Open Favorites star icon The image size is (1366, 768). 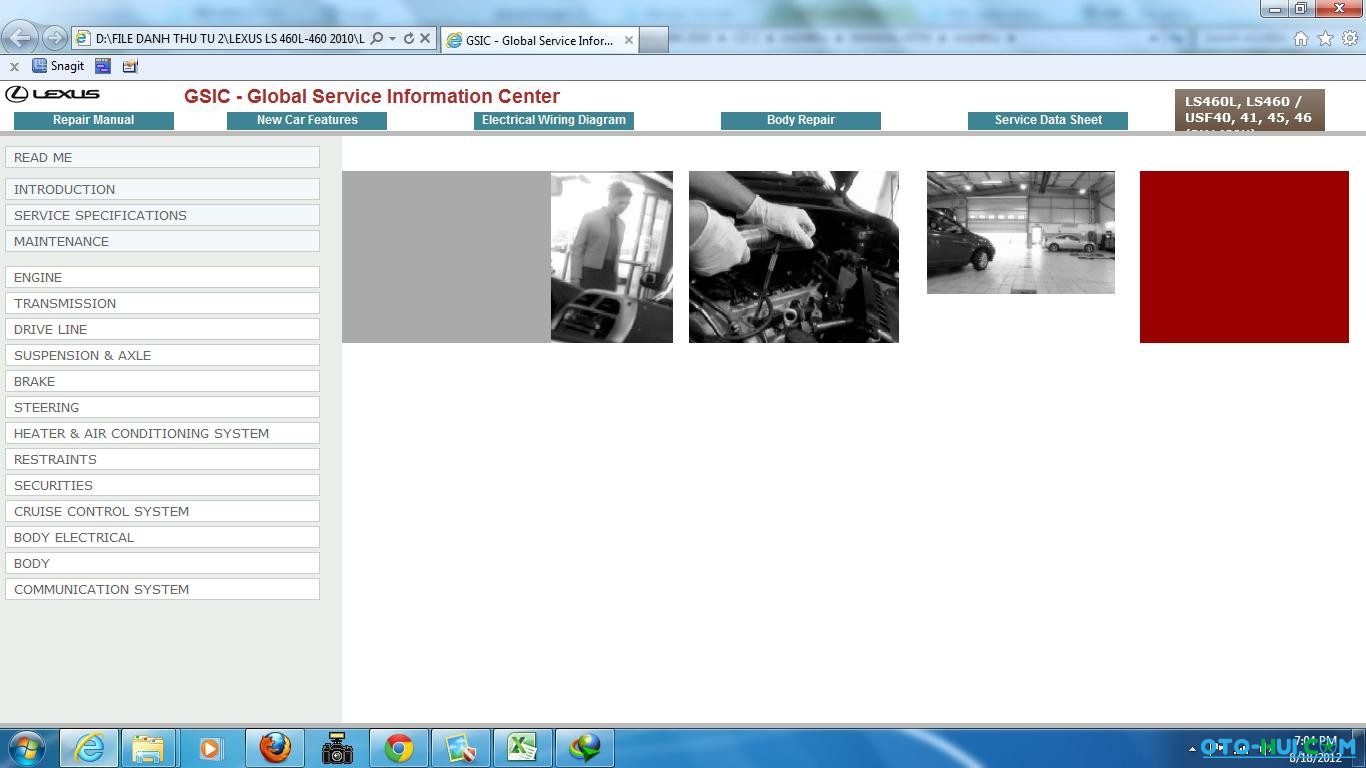tap(1325, 38)
